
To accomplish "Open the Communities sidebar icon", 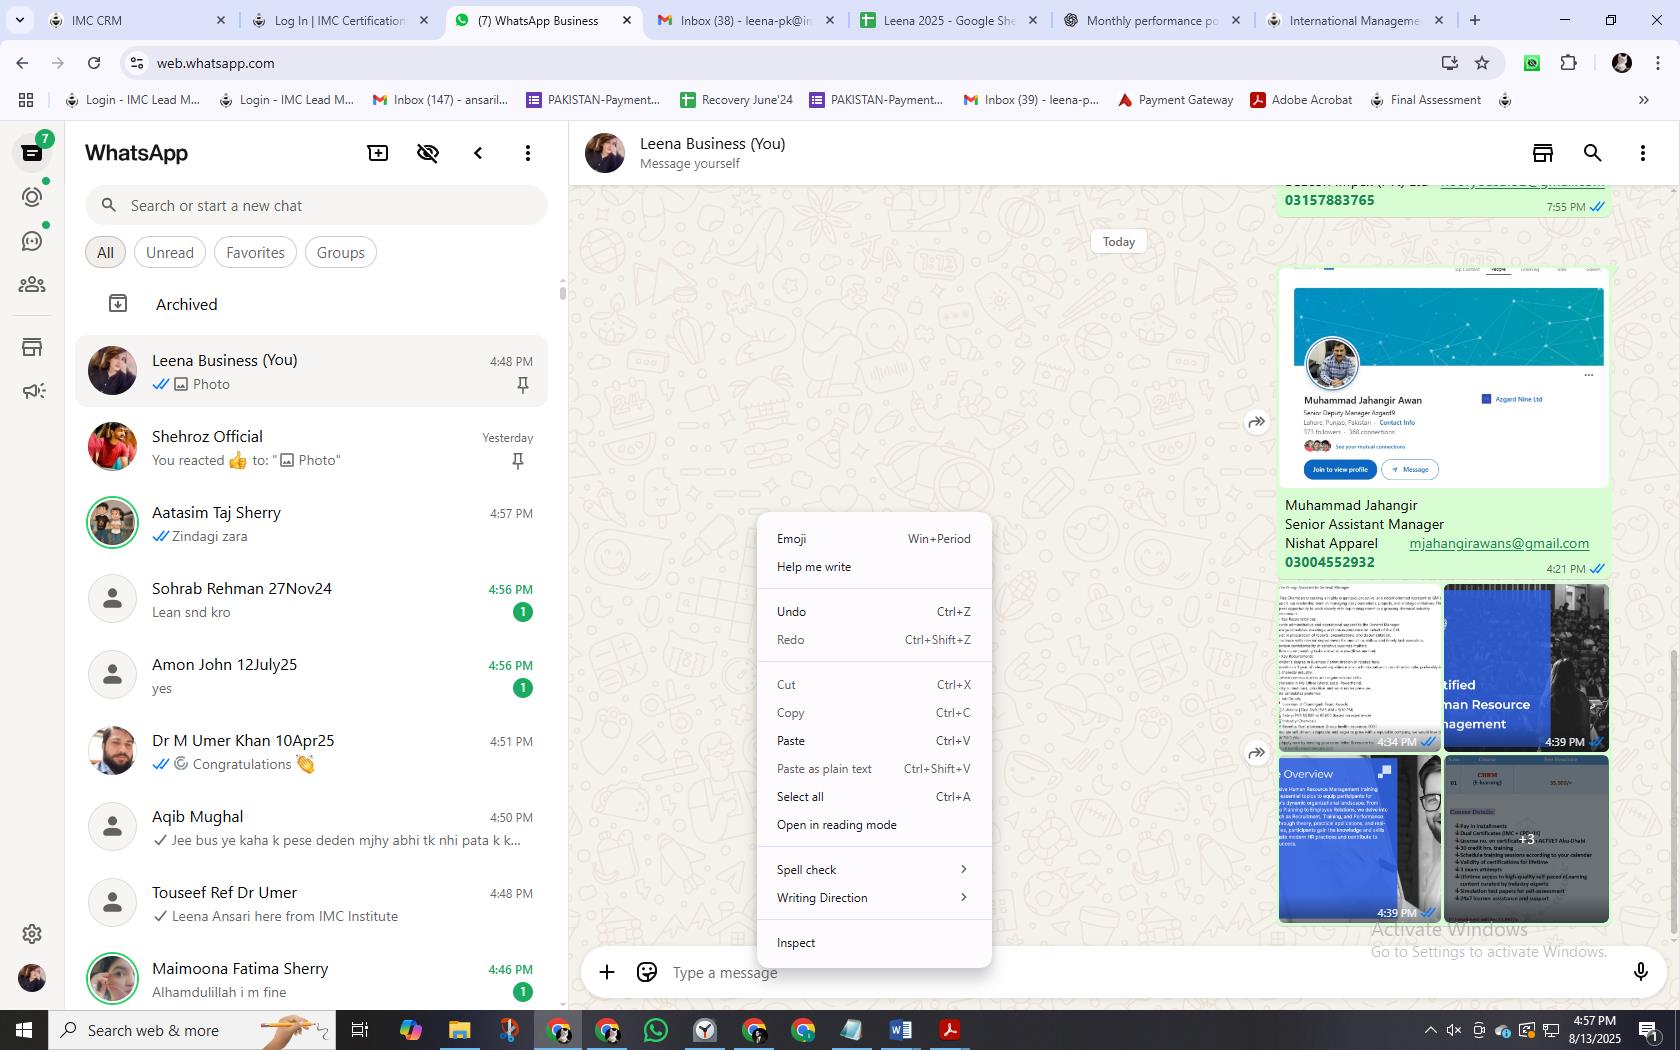I will point(32,285).
